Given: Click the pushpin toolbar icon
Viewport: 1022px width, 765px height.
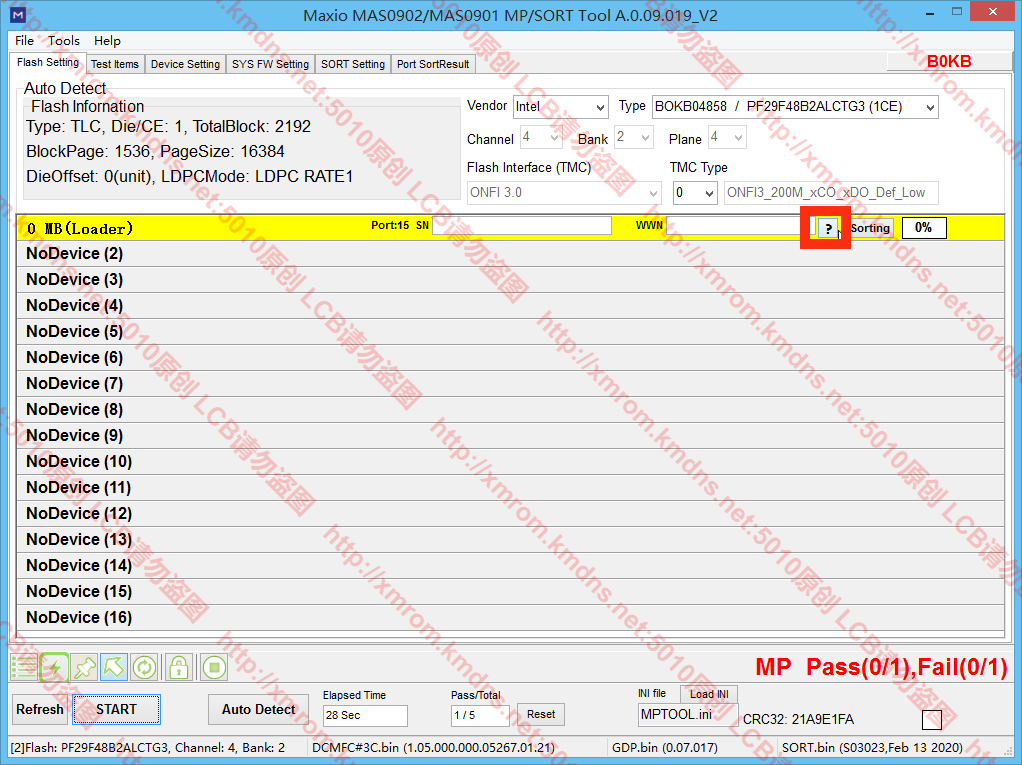Looking at the screenshot, I should 85,667.
